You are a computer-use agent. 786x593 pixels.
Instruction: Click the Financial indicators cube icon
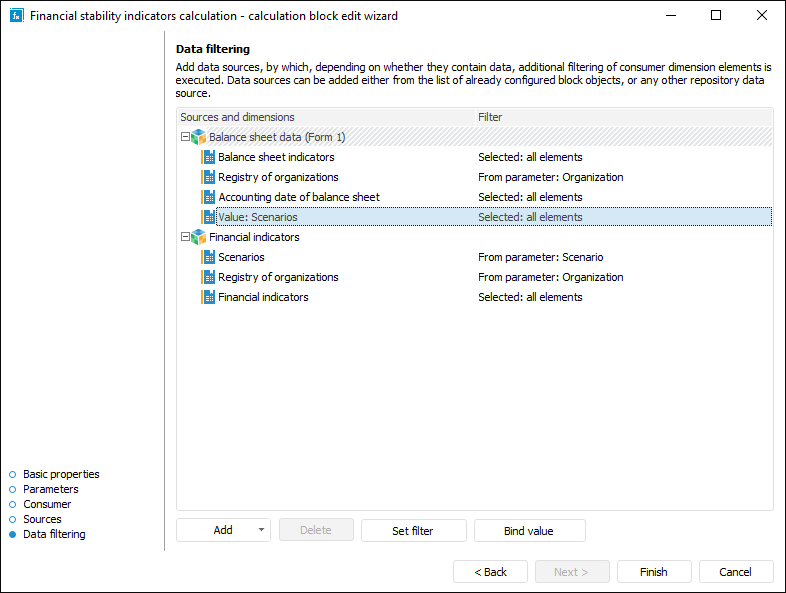[198, 237]
